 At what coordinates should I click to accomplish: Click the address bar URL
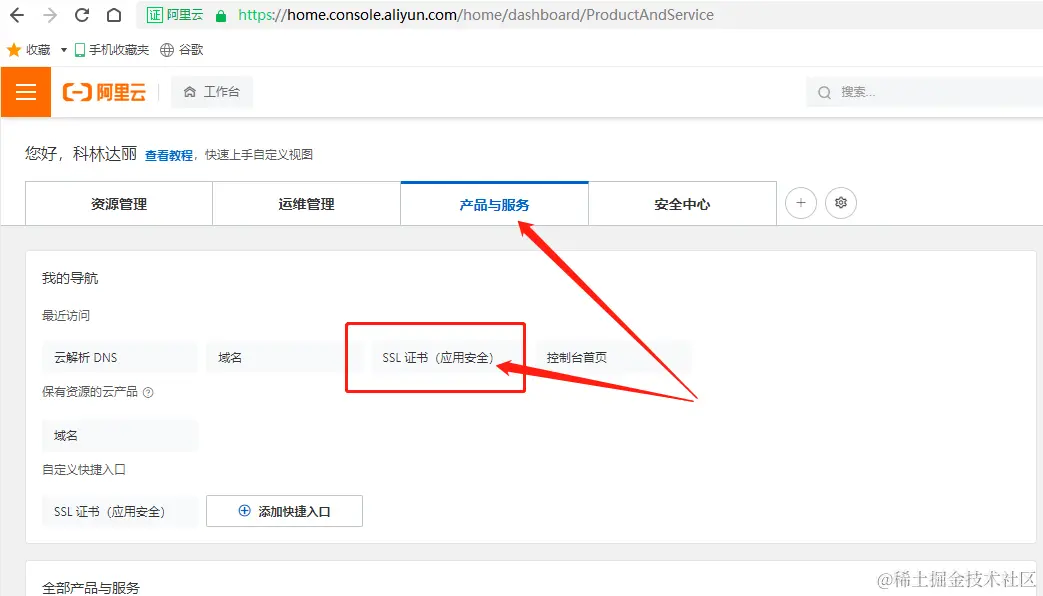pos(476,15)
